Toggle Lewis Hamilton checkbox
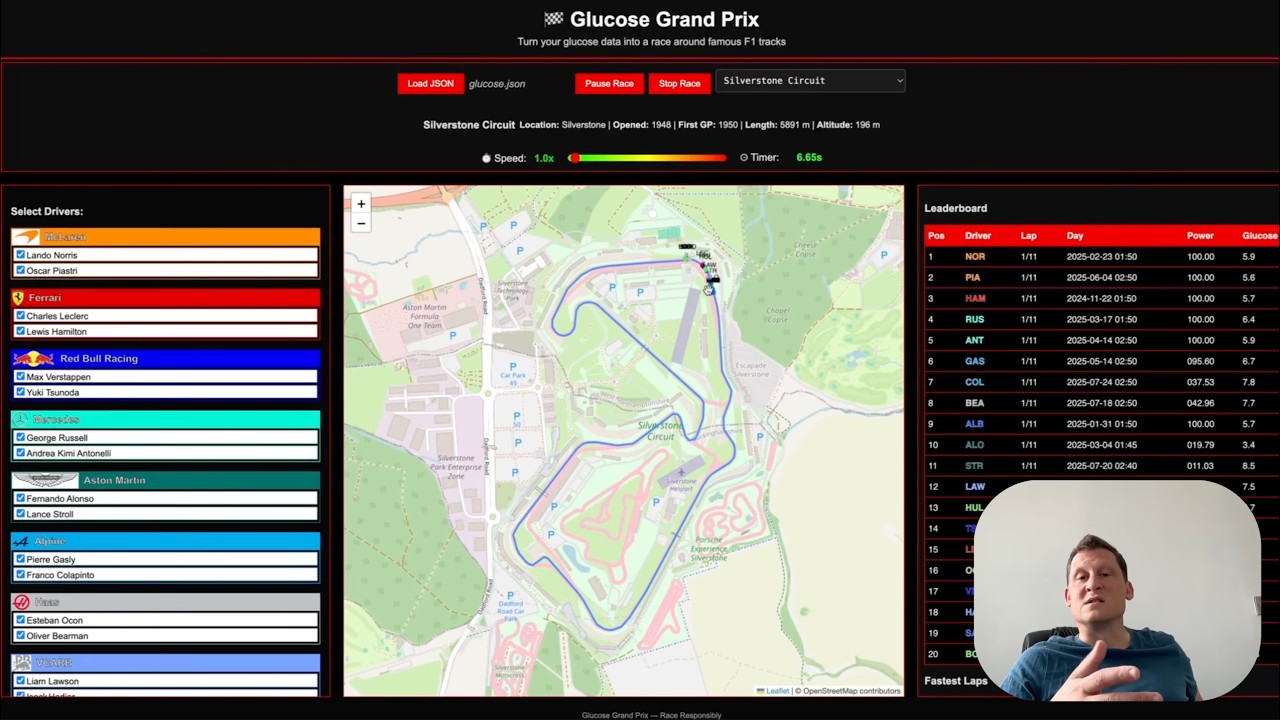The width and height of the screenshot is (1280, 720). point(20,331)
